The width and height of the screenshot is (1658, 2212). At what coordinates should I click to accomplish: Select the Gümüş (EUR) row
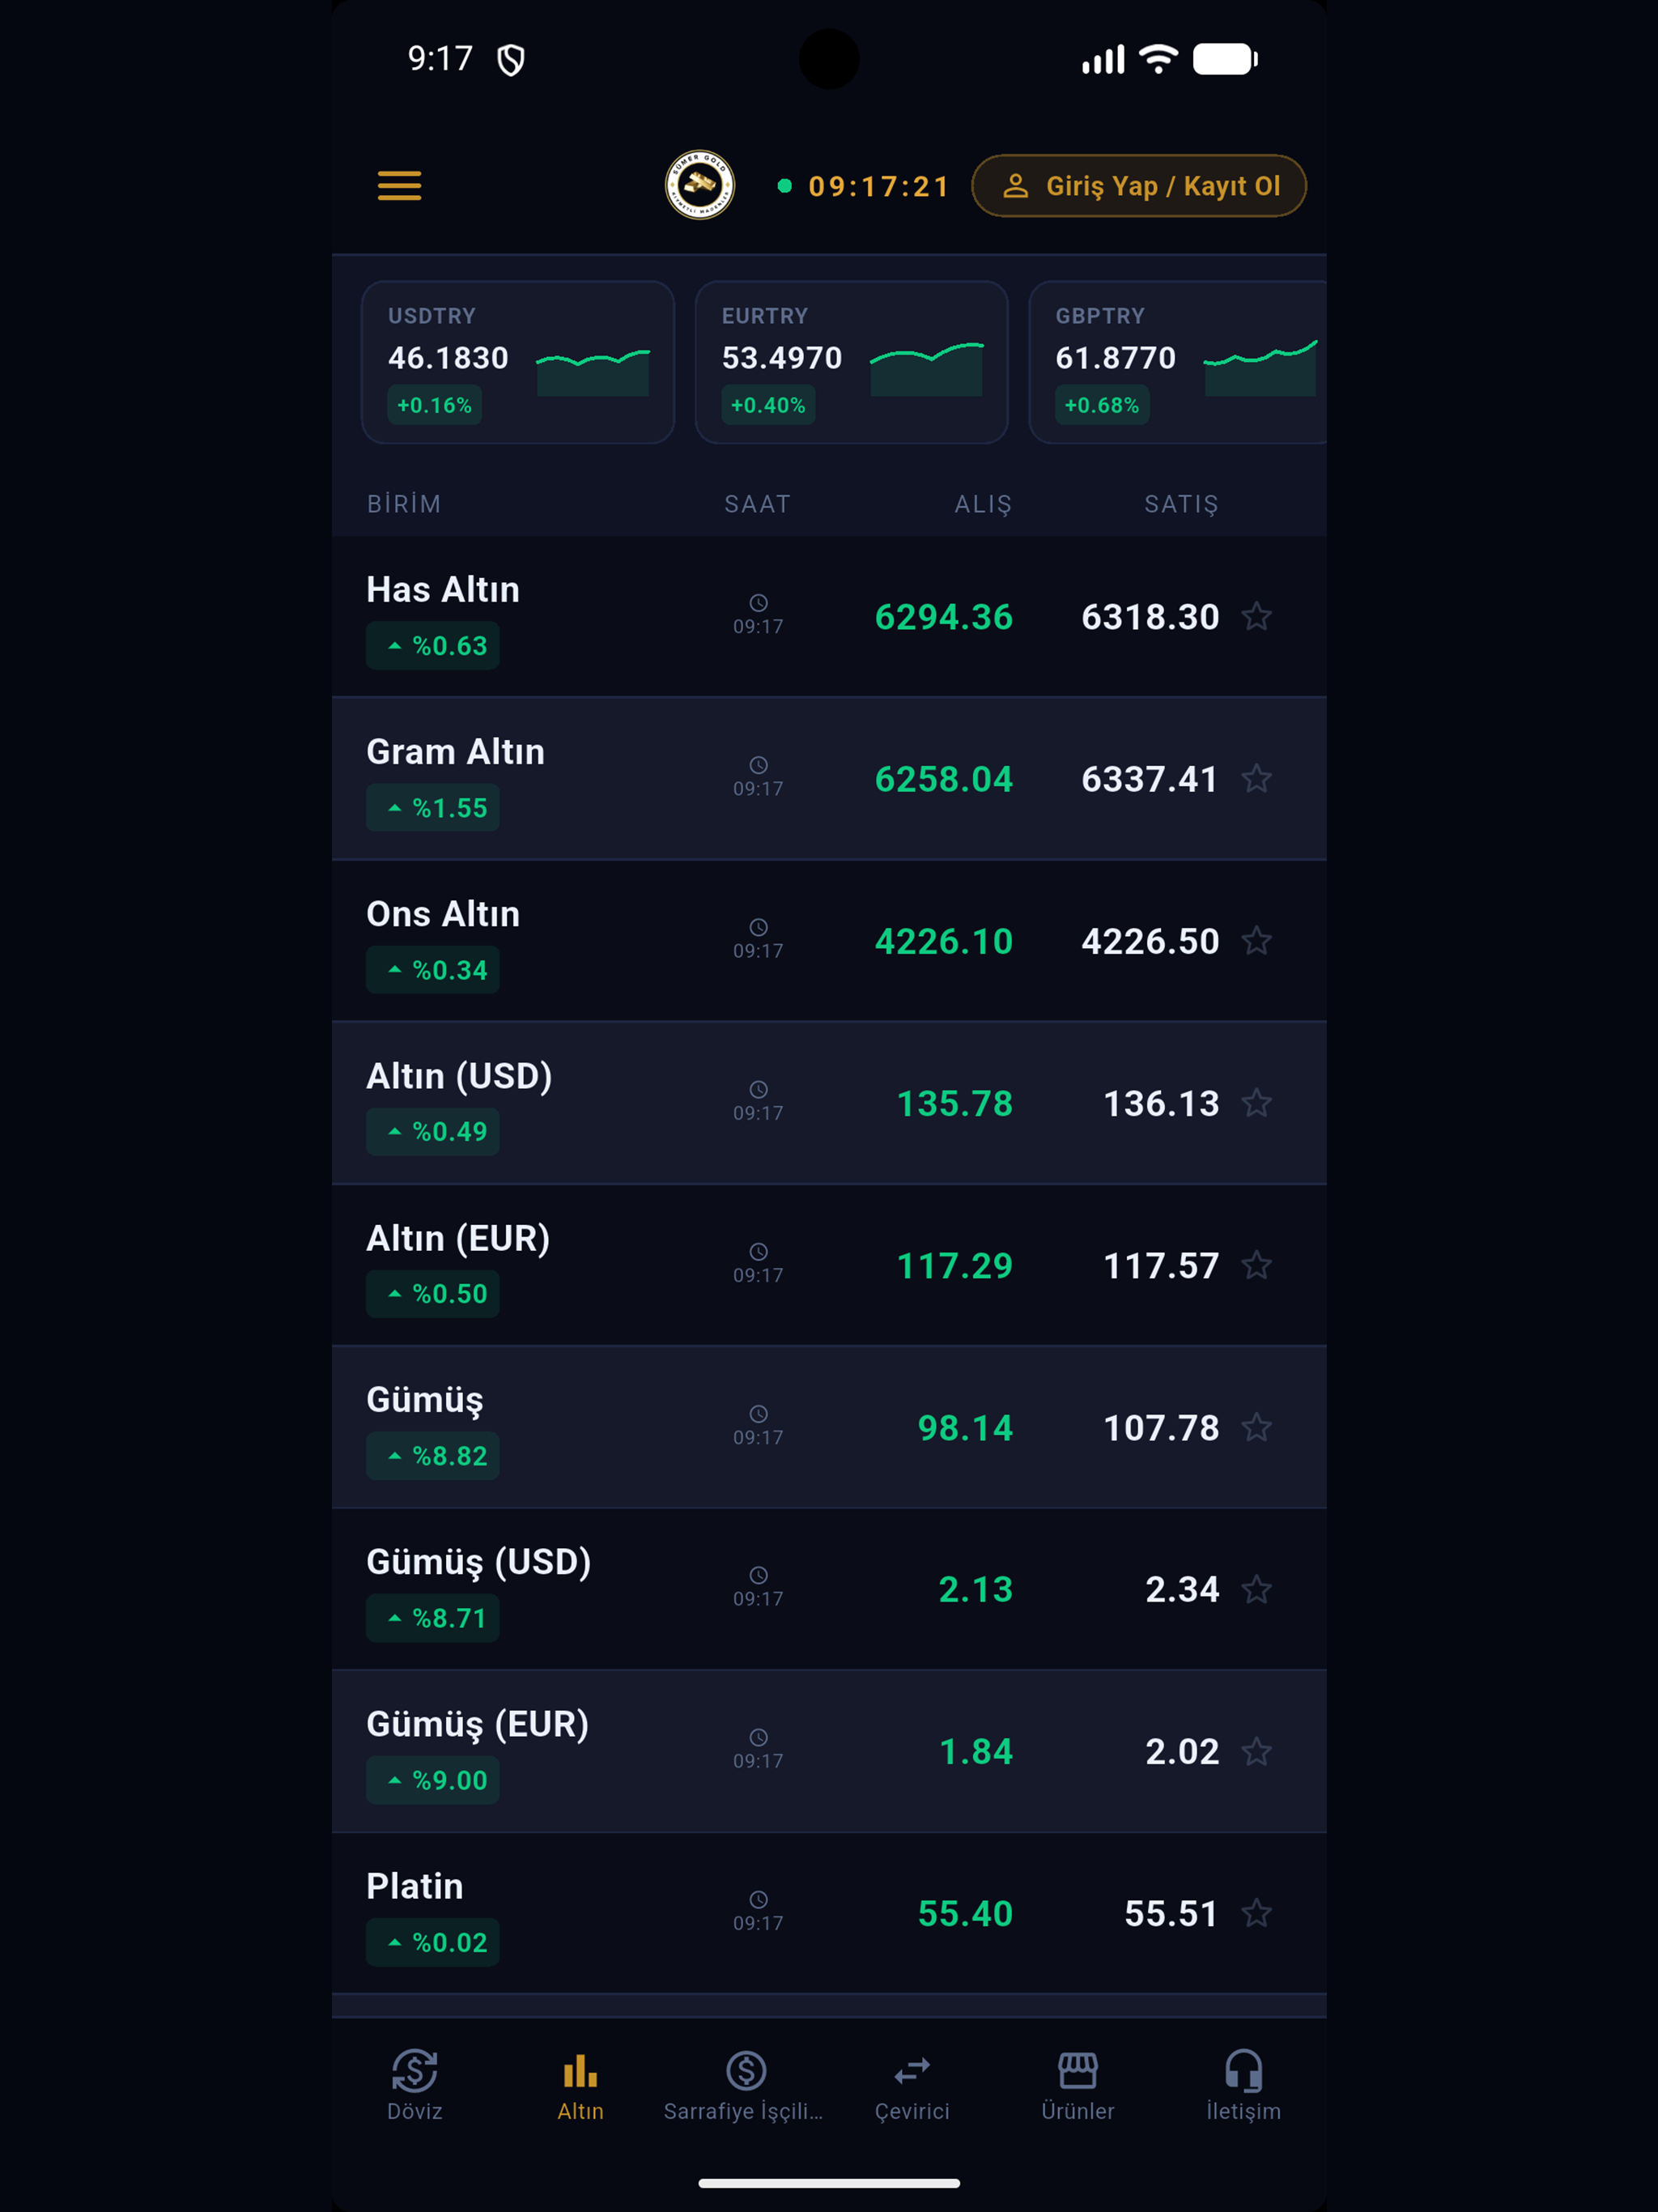pyautogui.click(x=829, y=1751)
